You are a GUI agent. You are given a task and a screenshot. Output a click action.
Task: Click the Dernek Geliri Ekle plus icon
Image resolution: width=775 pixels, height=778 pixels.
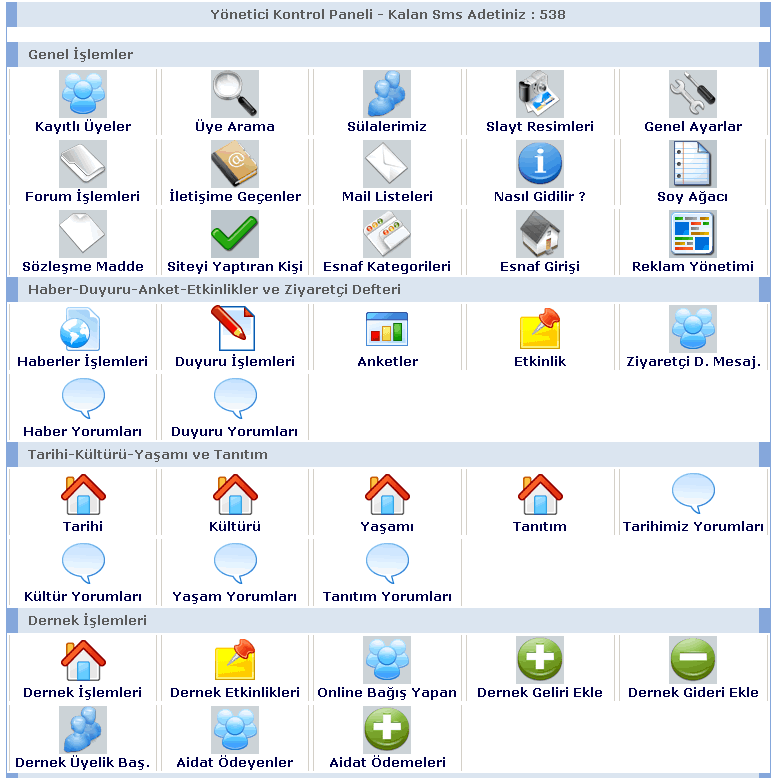(540, 660)
